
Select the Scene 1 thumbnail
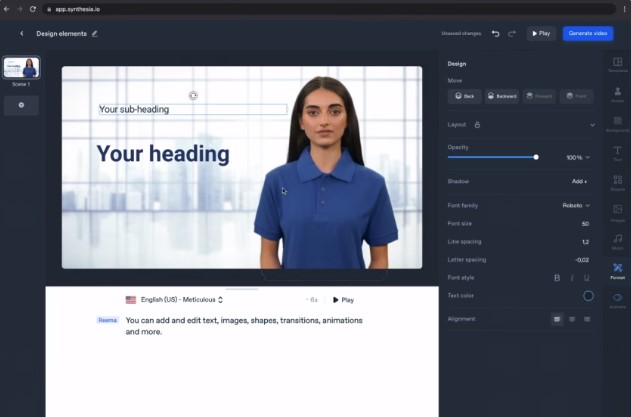pos(22,67)
